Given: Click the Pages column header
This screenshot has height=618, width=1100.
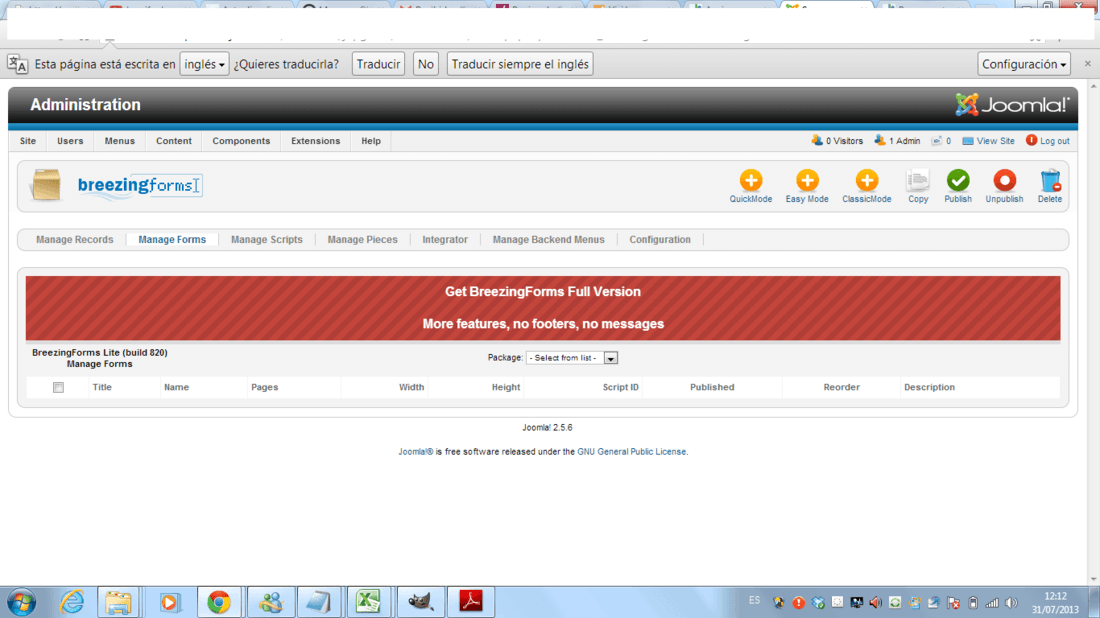Looking at the screenshot, I should tap(264, 387).
